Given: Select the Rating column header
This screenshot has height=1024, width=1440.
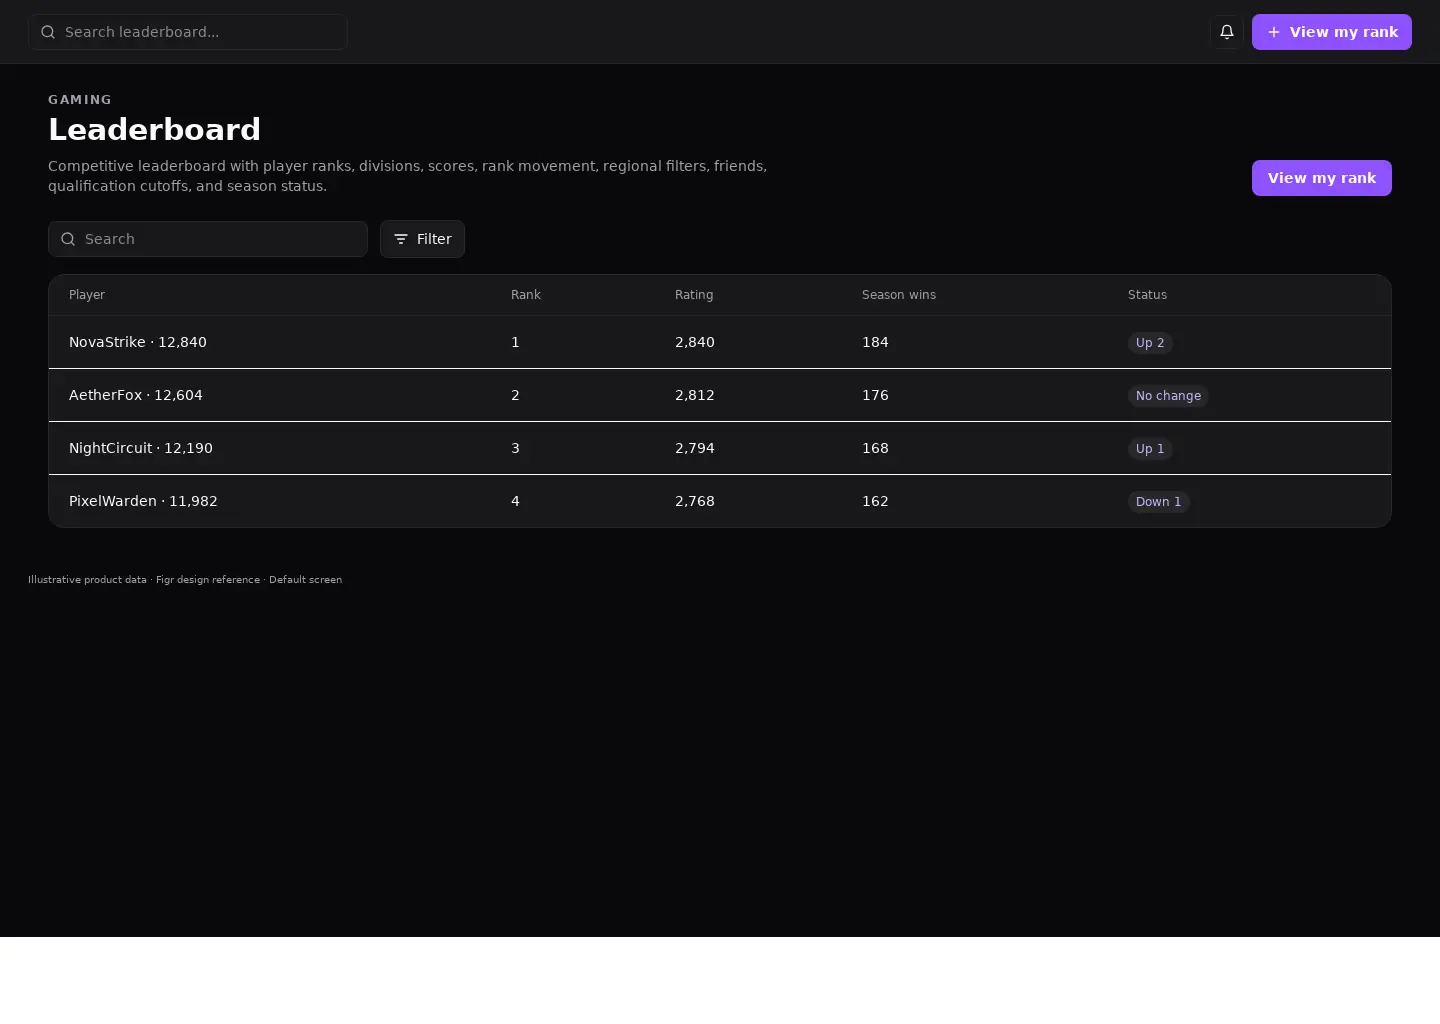Looking at the screenshot, I should (x=694, y=295).
